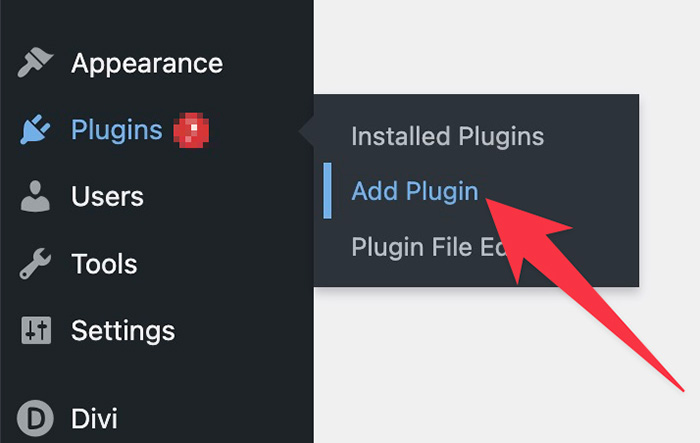Open the Plugin File Editor submenu entry
The width and height of the screenshot is (700, 443).
[x=430, y=247]
